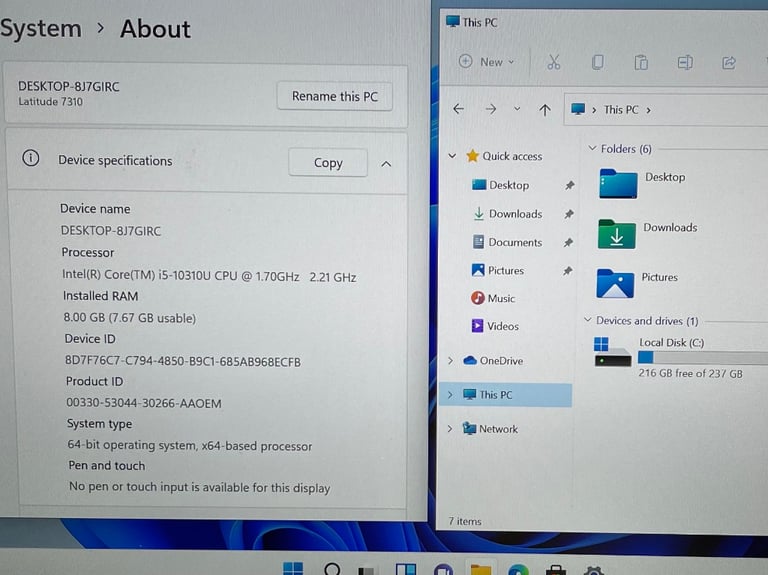Open the New menu in File Explorer
The width and height of the screenshot is (768, 575).
(486, 62)
